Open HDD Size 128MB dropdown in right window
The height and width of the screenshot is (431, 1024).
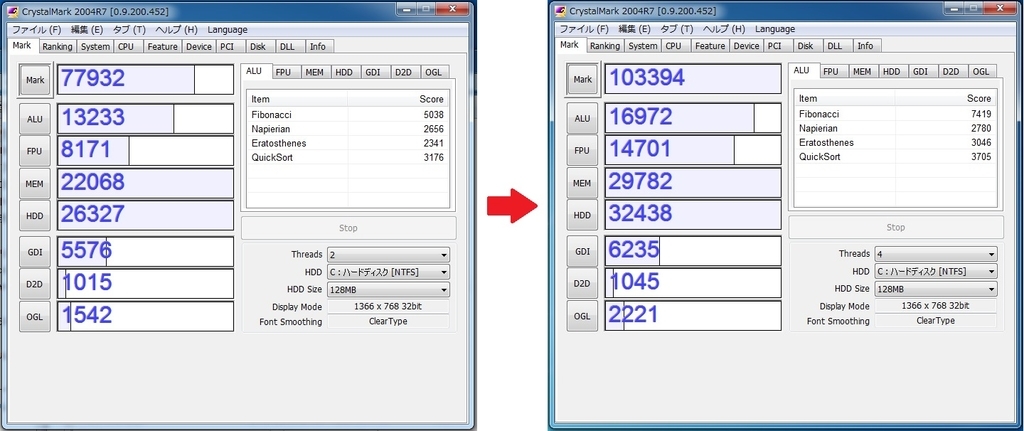935,289
